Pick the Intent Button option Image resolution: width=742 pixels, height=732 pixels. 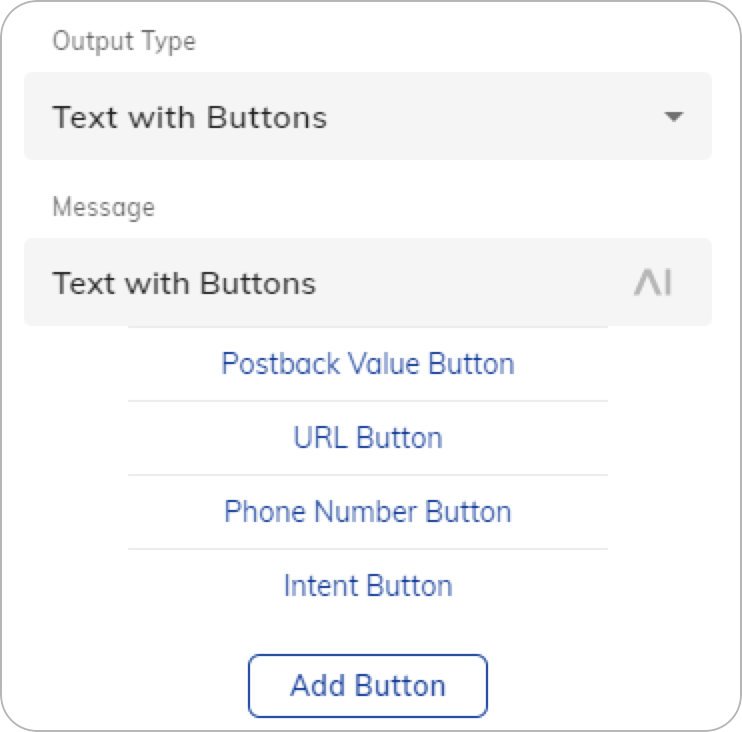click(x=368, y=586)
